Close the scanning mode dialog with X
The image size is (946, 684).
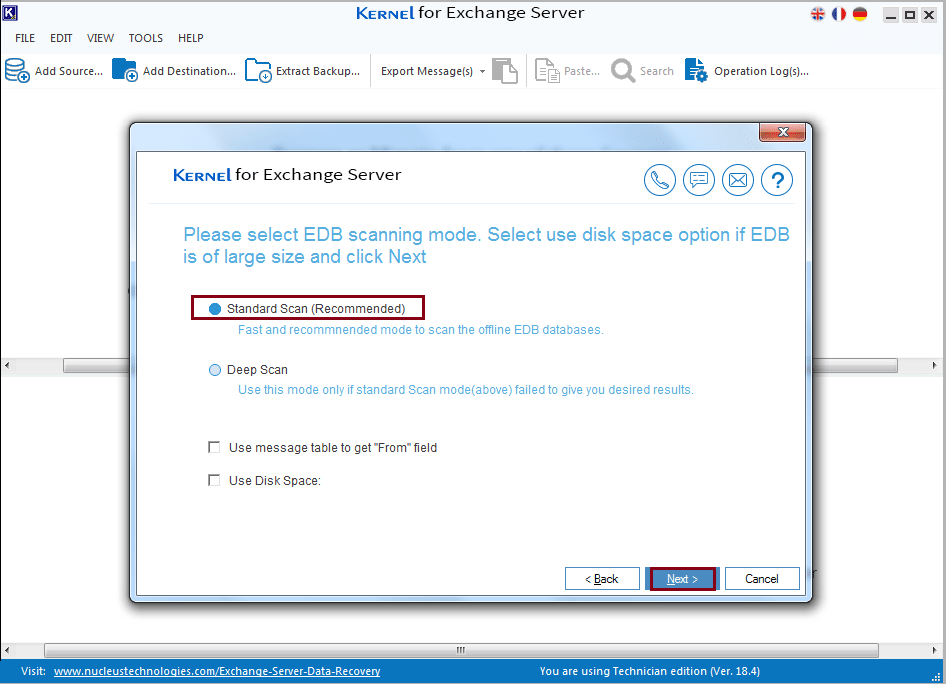pos(783,132)
